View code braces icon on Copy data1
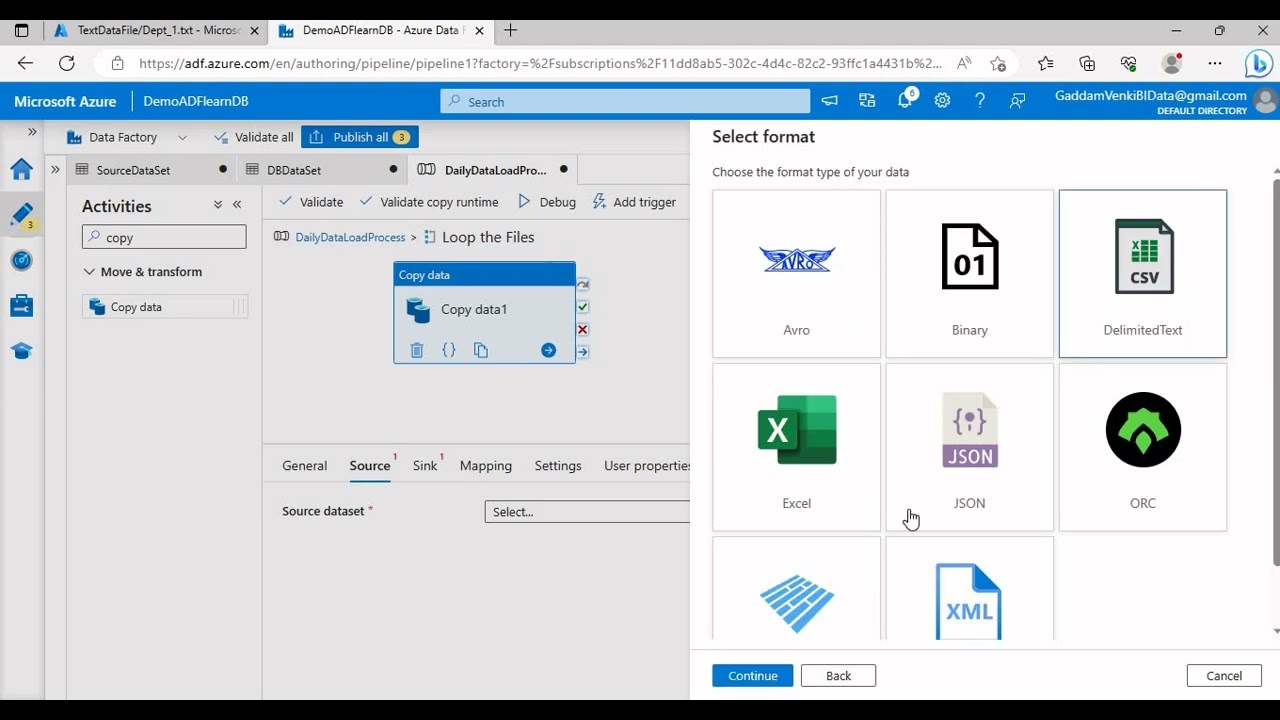This screenshot has width=1280, height=720. [449, 350]
